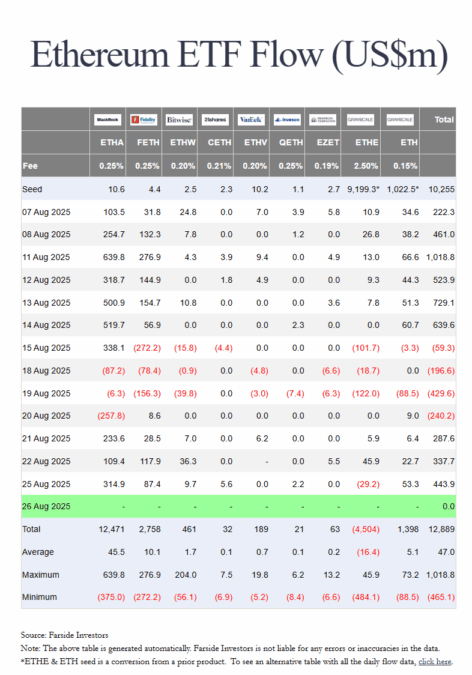Click the 523.9 total value

pyautogui.click(x=444, y=280)
